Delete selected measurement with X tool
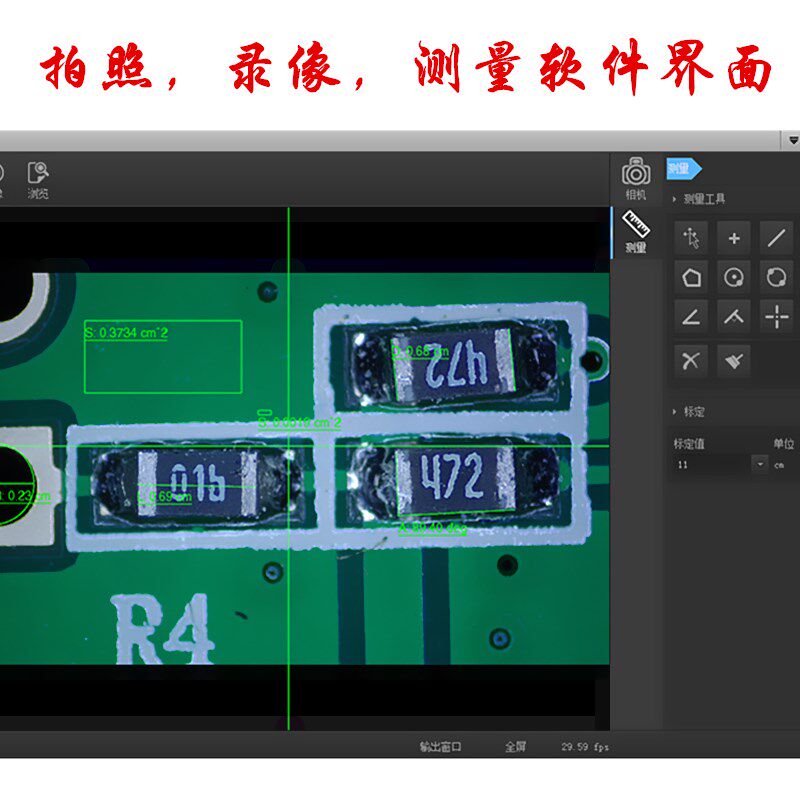800x800 pixels. (x=691, y=361)
